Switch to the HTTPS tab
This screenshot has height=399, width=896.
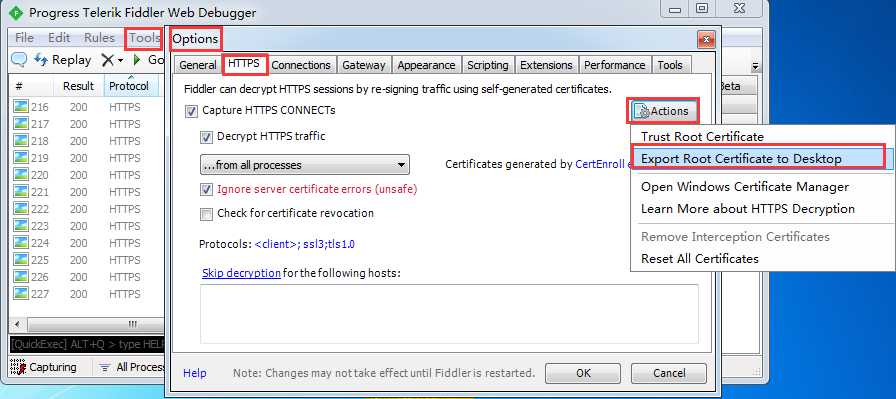pyautogui.click(x=244, y=64)
